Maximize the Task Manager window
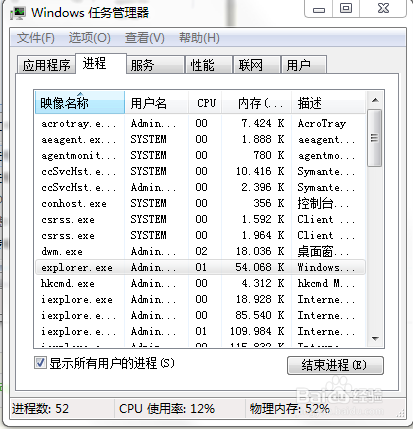Viewport: 413px width, 429px height. tap(346, 8)
